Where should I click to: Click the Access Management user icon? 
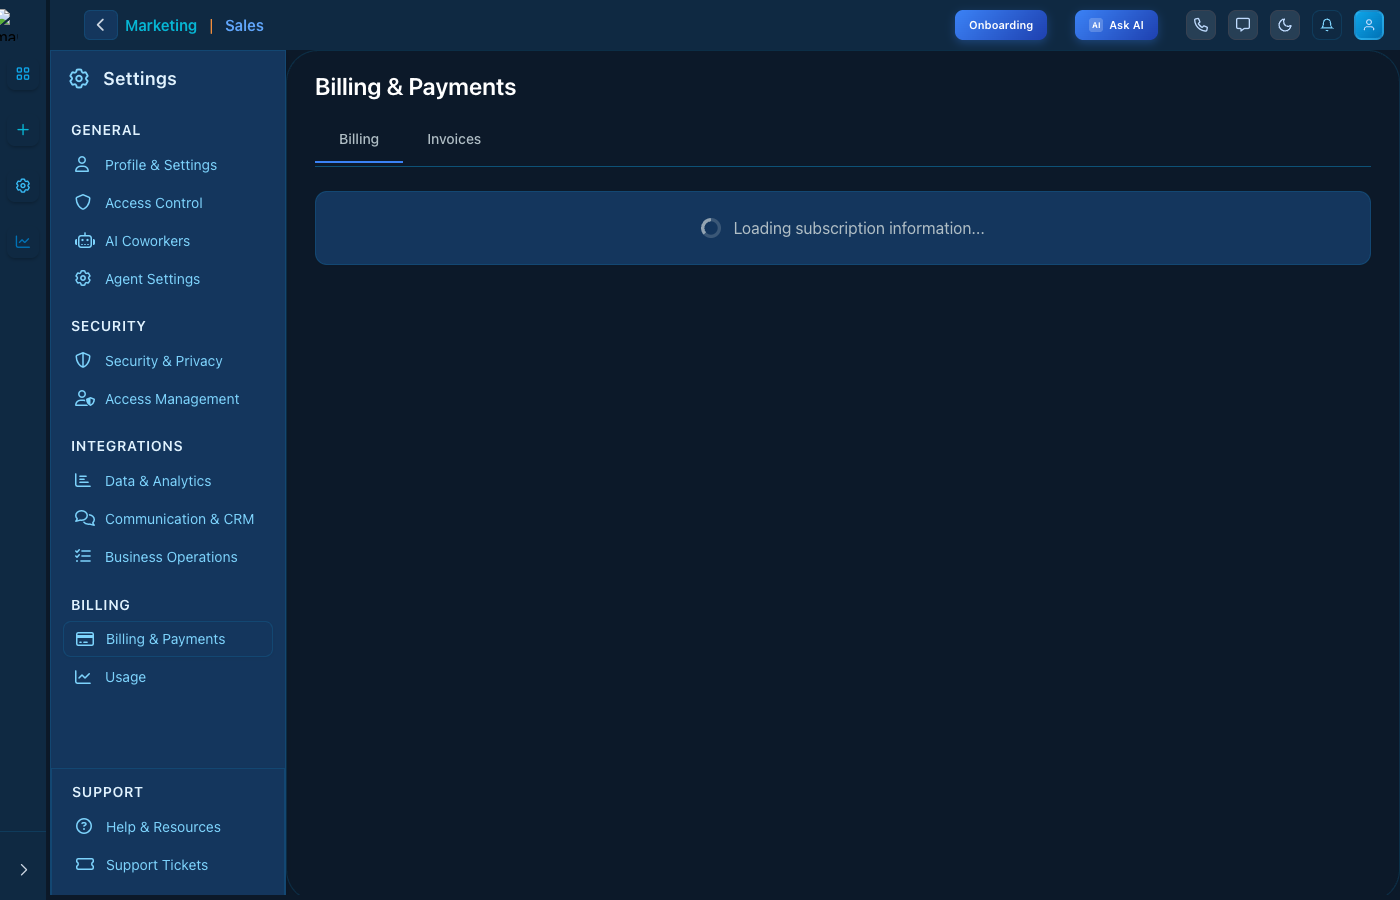pos(85,398)
